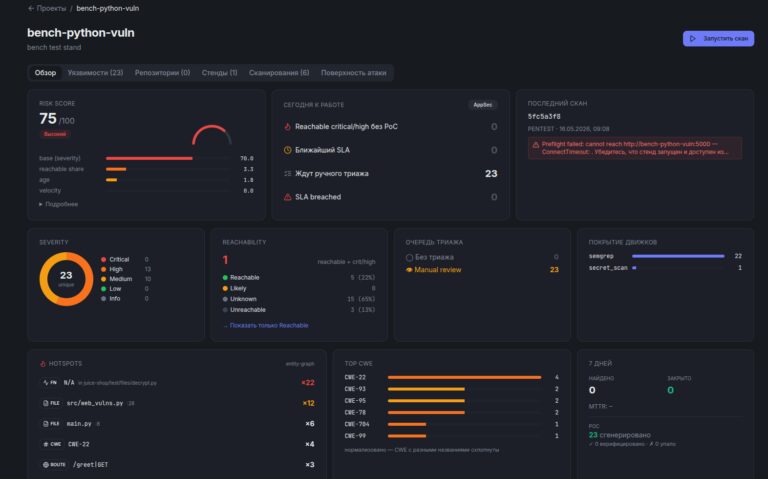Toggle the Reachable green legend dot
768x479 pixels.
tap(225, 278)
